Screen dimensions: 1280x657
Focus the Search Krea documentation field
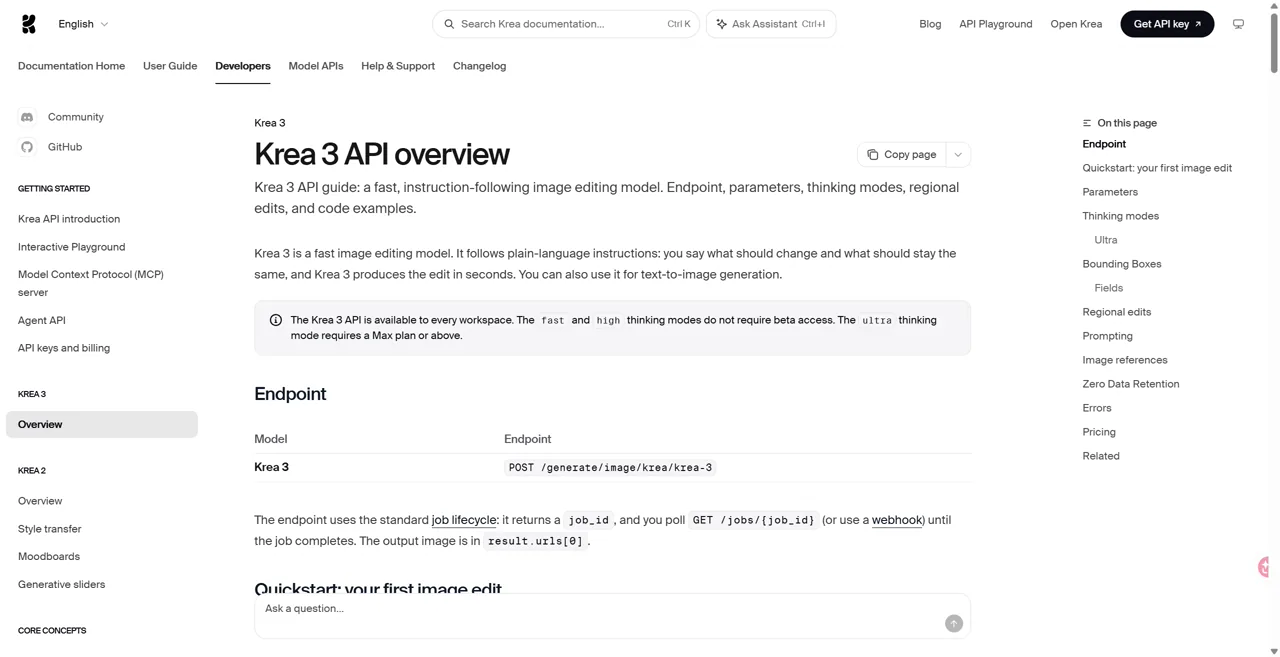coord(566,24)
